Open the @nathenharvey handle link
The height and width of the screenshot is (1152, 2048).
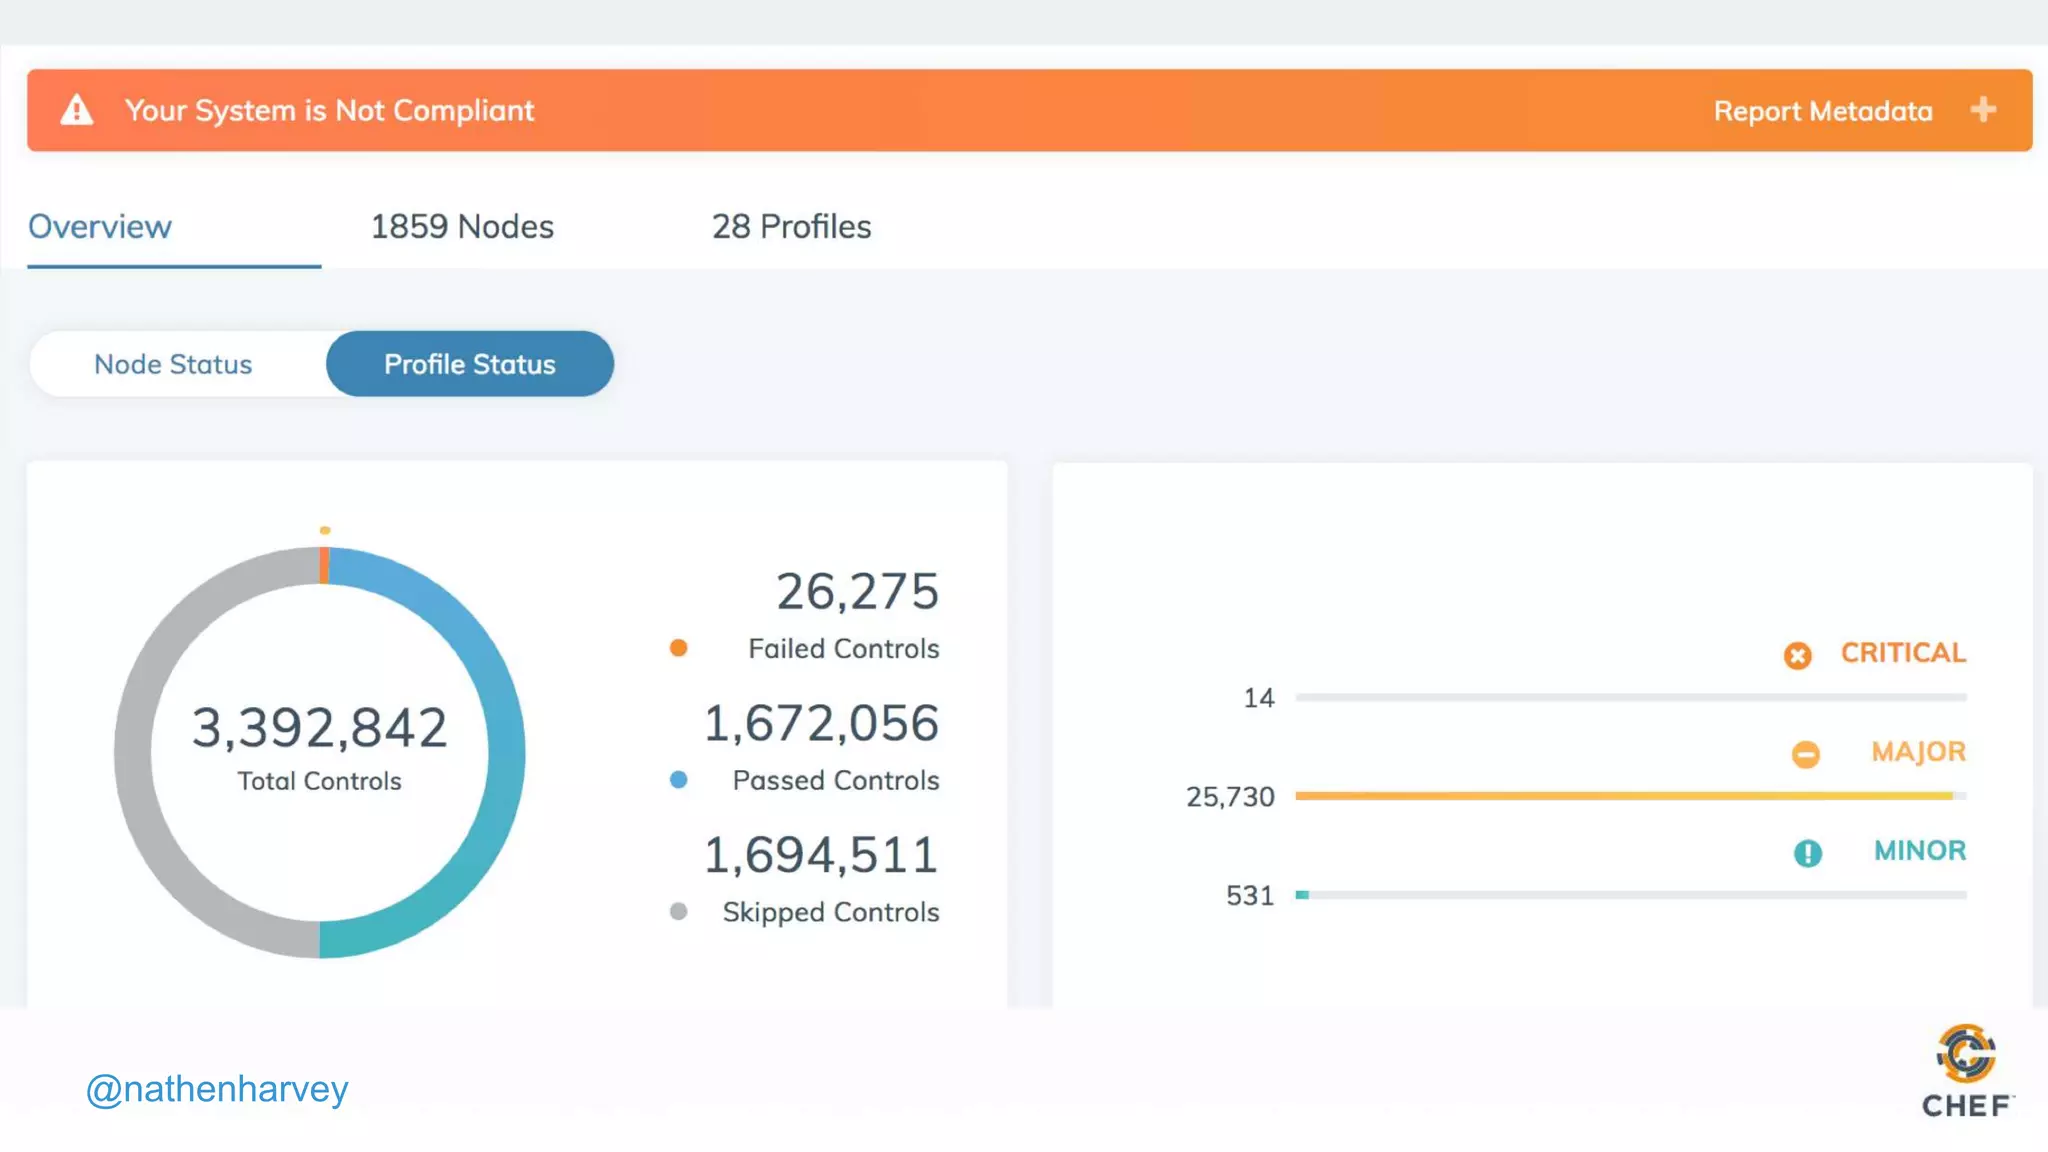[217, 1089]
